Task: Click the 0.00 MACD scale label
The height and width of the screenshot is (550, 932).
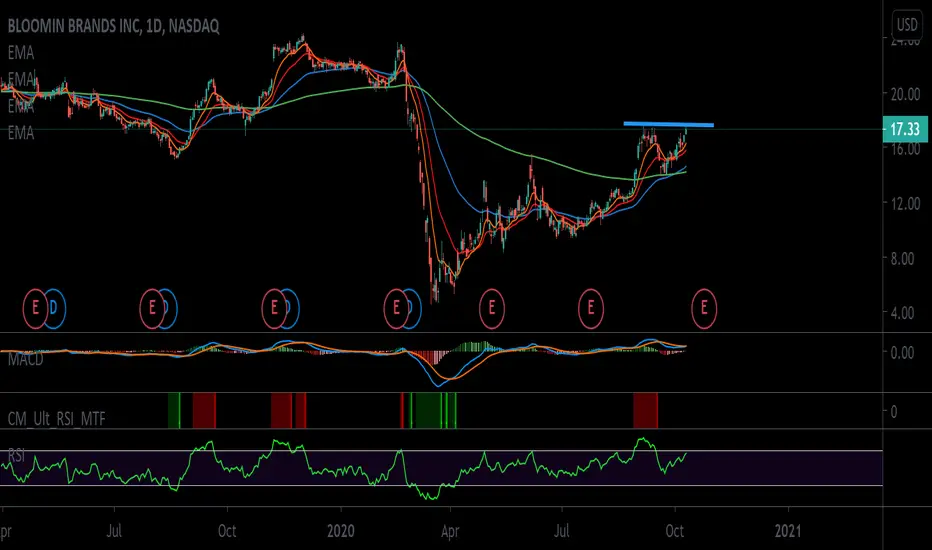Action: click(902, 353)
